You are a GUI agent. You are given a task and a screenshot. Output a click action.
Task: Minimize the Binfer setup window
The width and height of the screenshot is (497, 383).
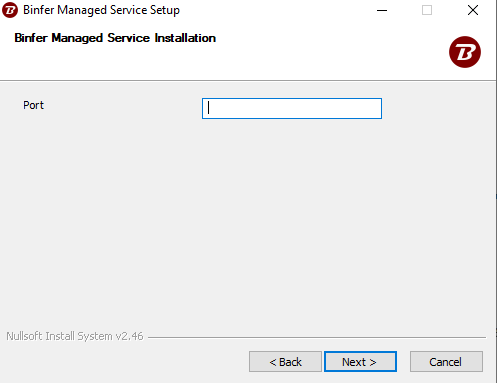pyautogui.click(x=382, y=10)
